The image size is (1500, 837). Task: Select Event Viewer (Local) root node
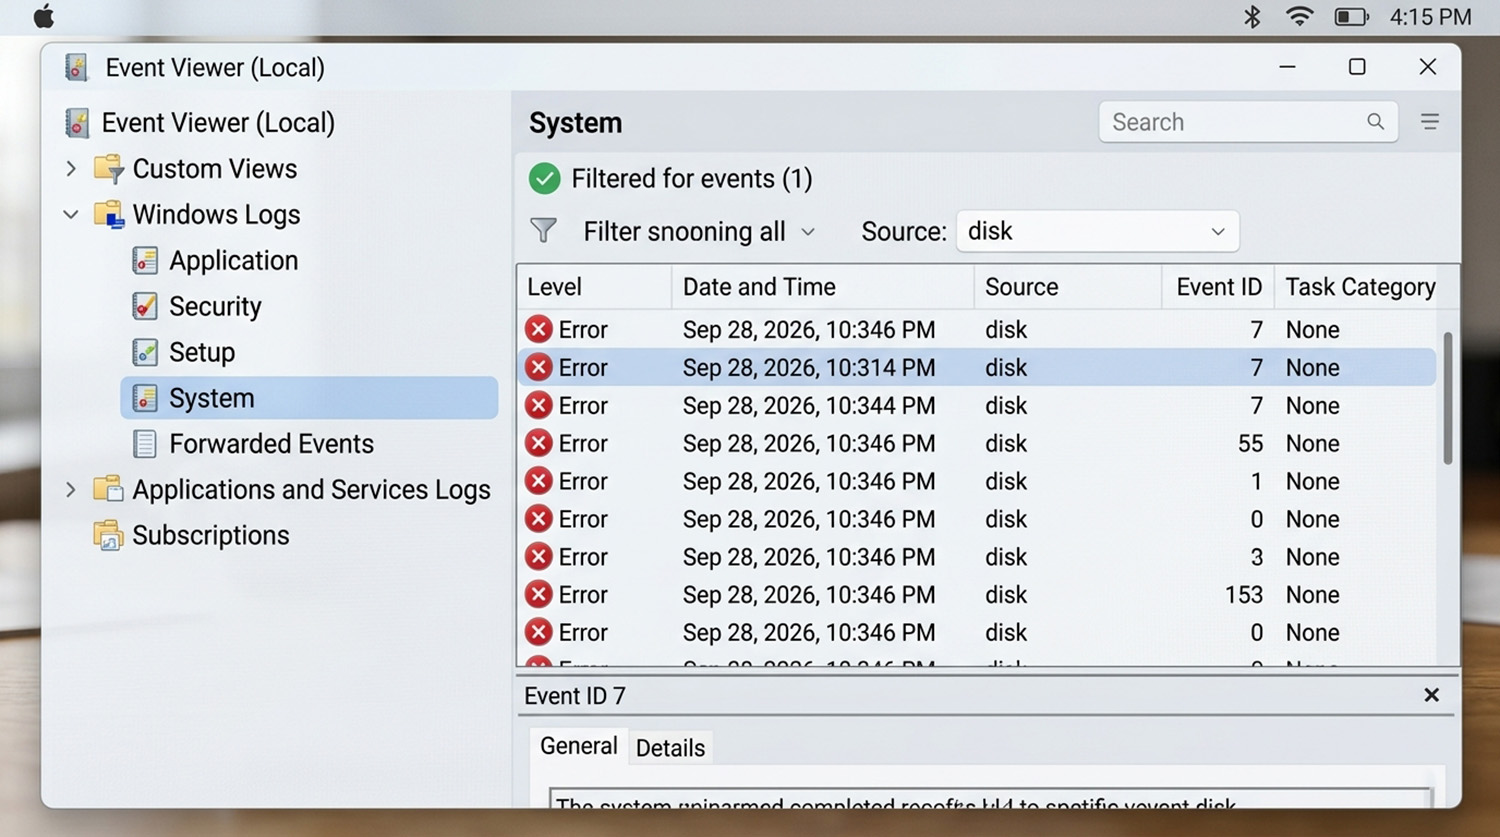pos(200,123)
